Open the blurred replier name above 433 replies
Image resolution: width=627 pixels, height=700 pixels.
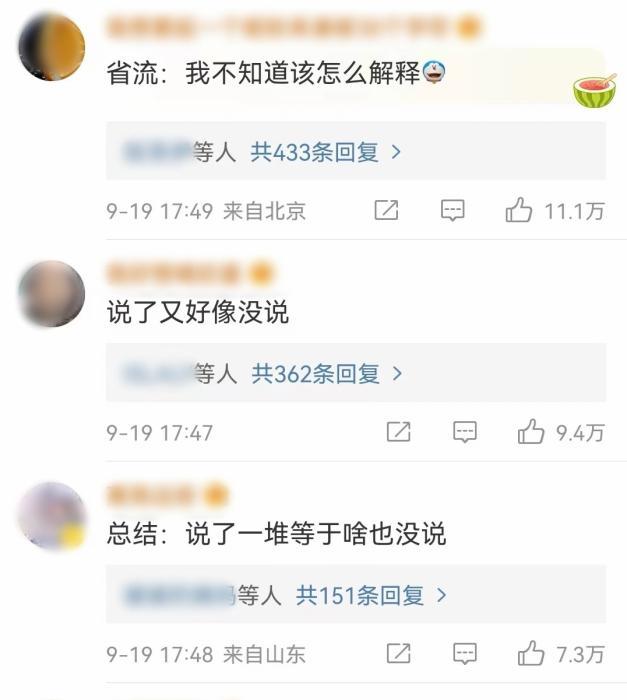(x=158, y=152)
